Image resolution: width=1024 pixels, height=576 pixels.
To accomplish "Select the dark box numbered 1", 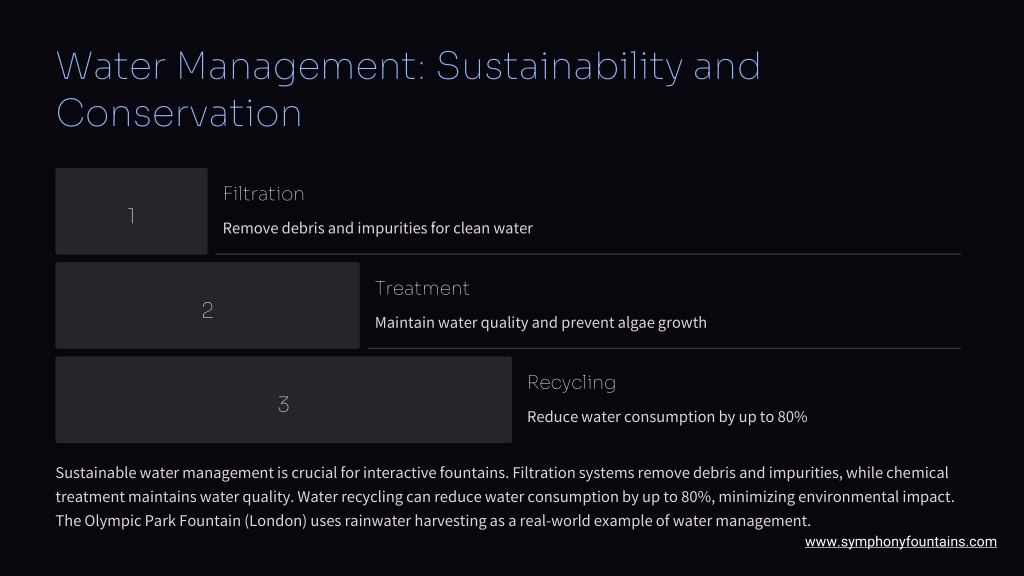I will tap(131, 211).
